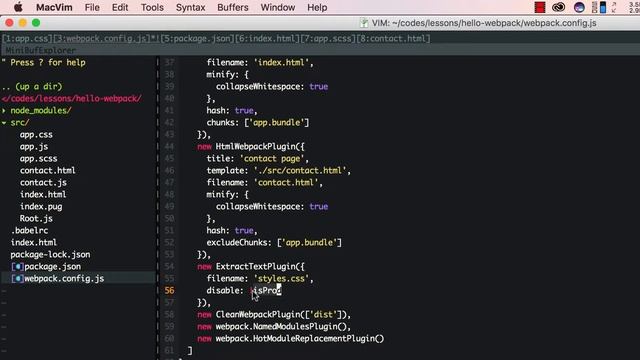Open contact.html in file tree

click(47, 171)
